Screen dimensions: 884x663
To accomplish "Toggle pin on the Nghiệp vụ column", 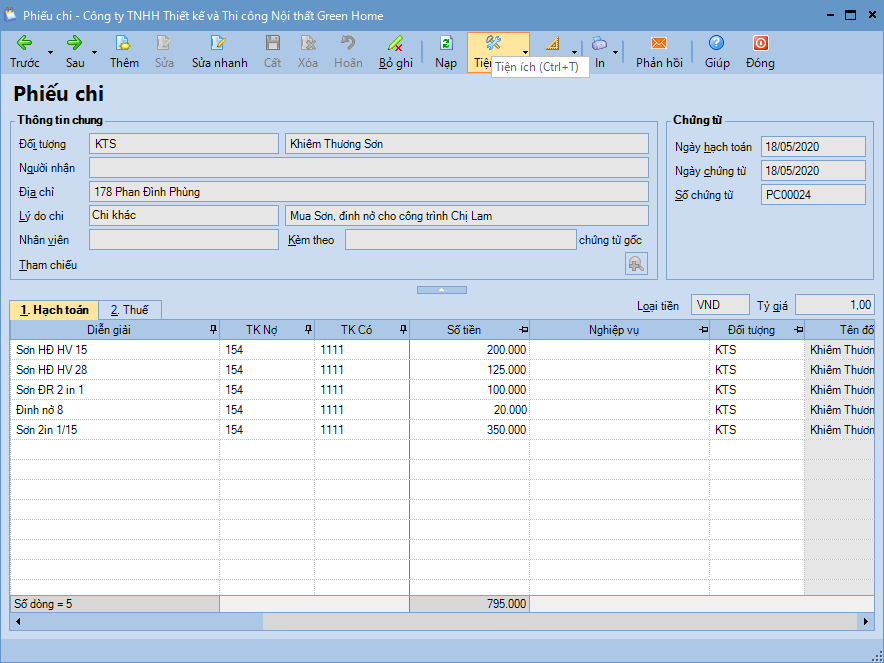I will 703,329.
